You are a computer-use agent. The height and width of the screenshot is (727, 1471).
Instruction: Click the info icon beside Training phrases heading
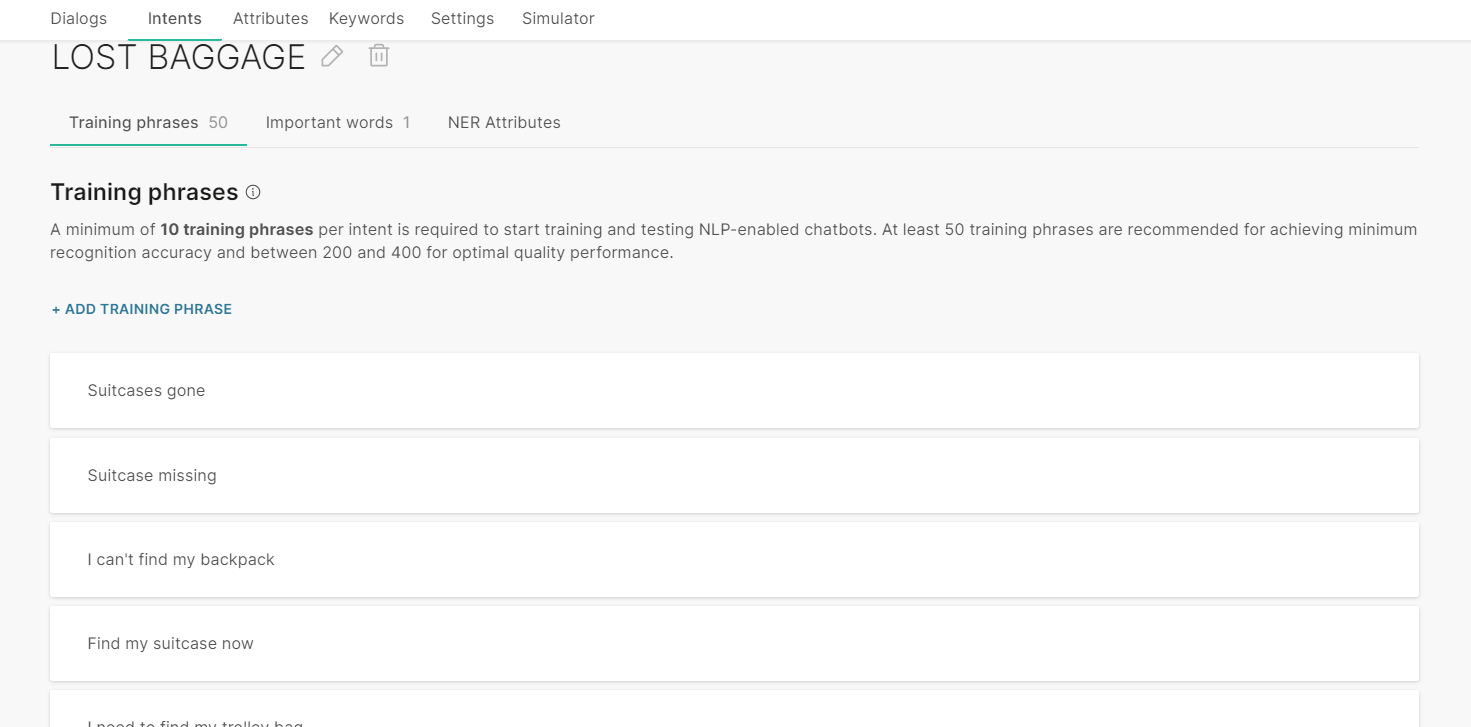point(253,192)
